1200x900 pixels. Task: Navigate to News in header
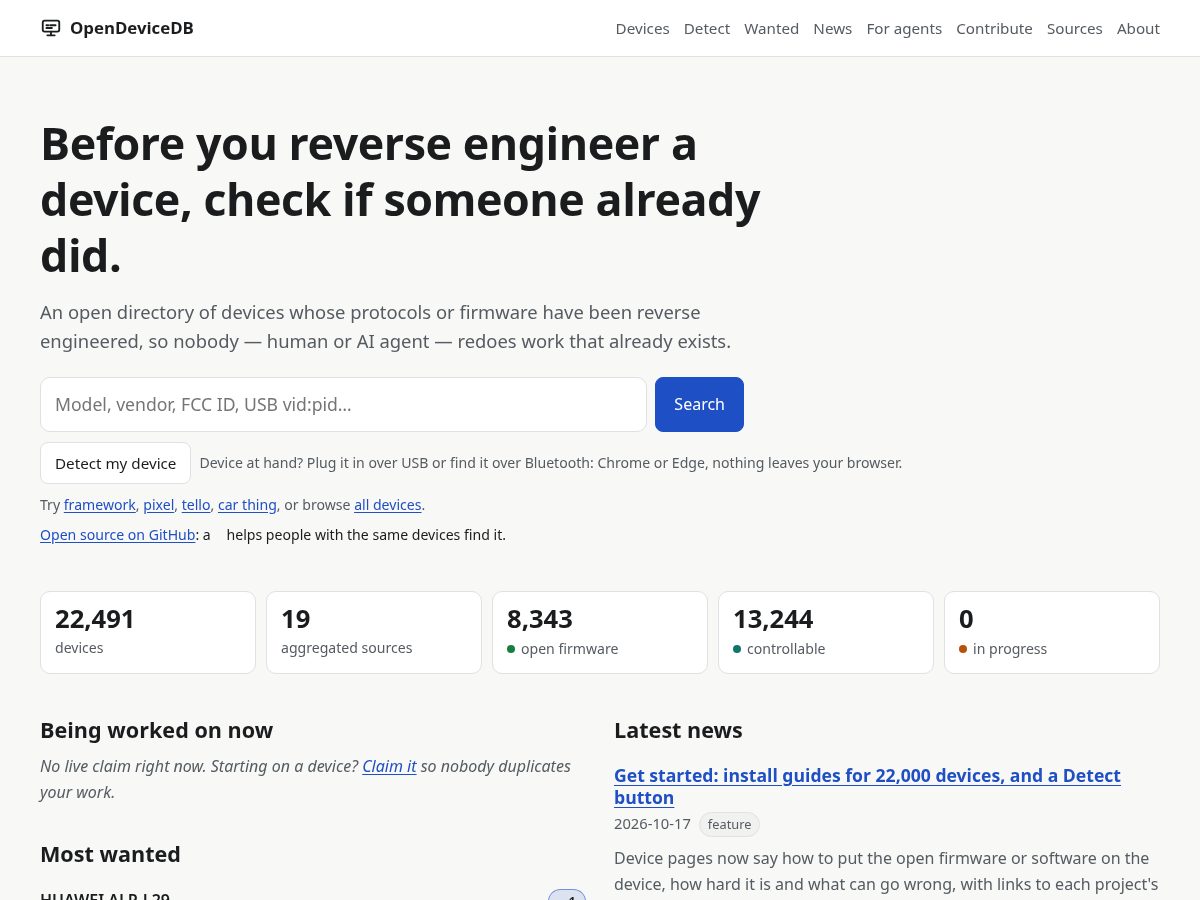coord(833,28)
